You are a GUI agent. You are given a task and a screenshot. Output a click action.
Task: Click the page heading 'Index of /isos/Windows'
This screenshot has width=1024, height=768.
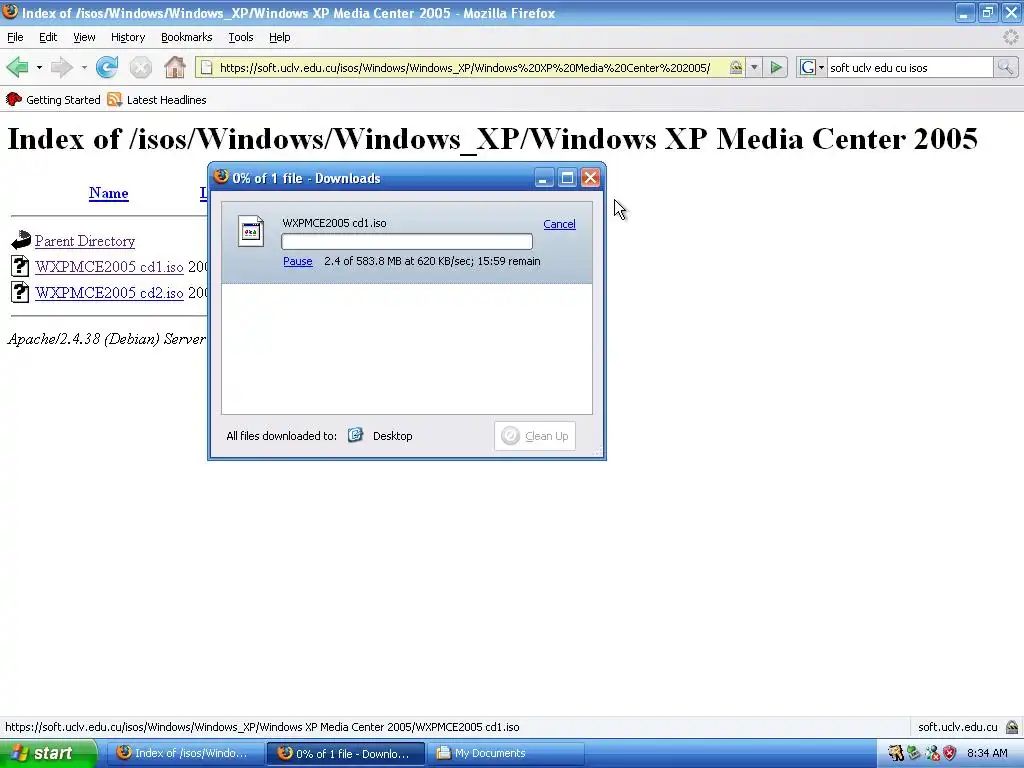click(492, 138)
